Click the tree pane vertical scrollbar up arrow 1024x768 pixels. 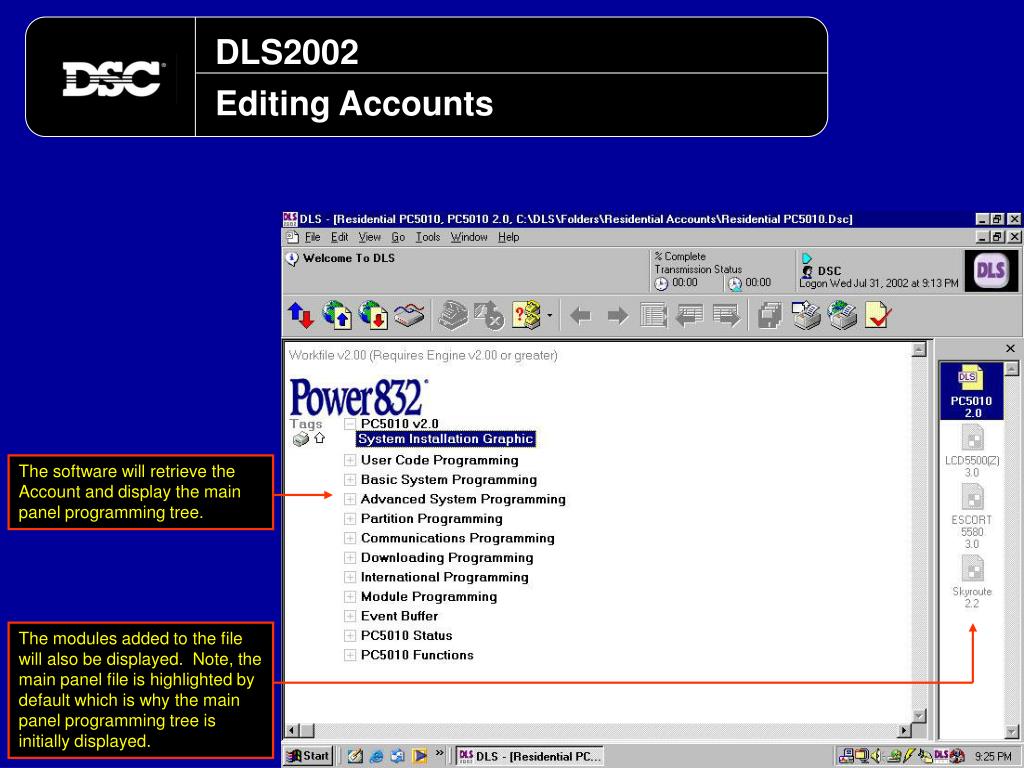919,349
